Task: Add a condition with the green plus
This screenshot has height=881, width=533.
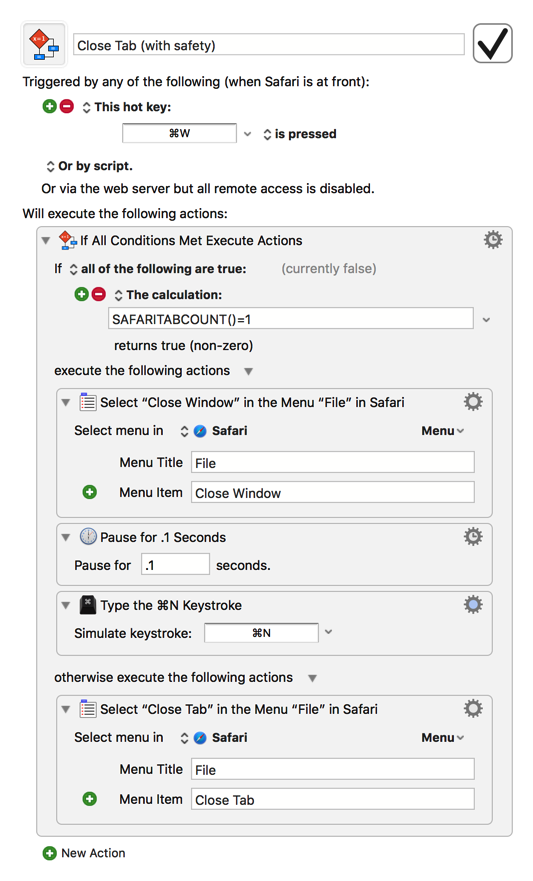Action: [81, 294]
